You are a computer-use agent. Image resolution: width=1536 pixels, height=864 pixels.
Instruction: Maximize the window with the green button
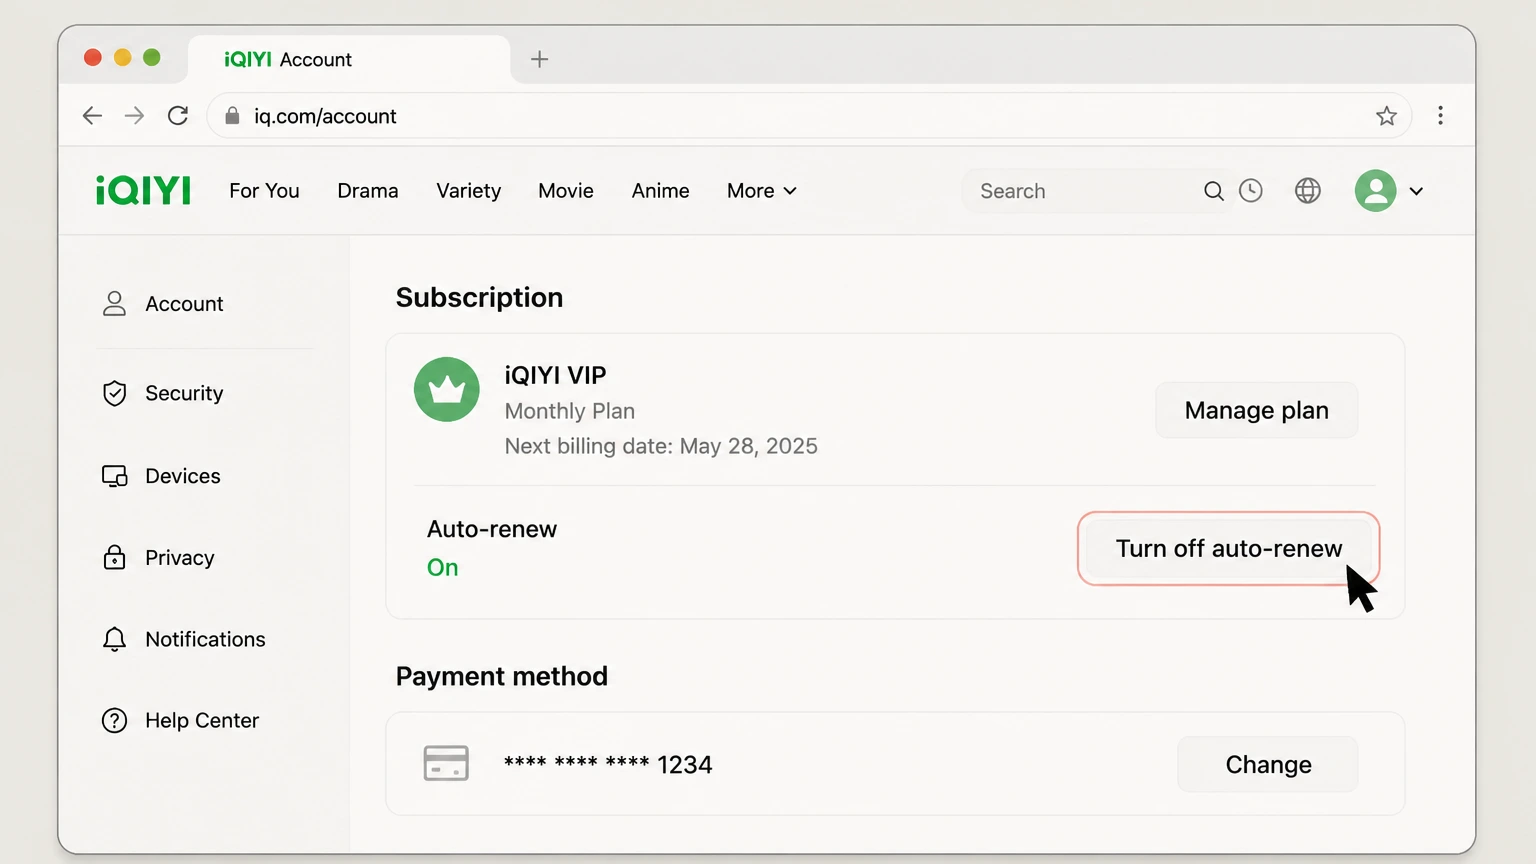152,58
